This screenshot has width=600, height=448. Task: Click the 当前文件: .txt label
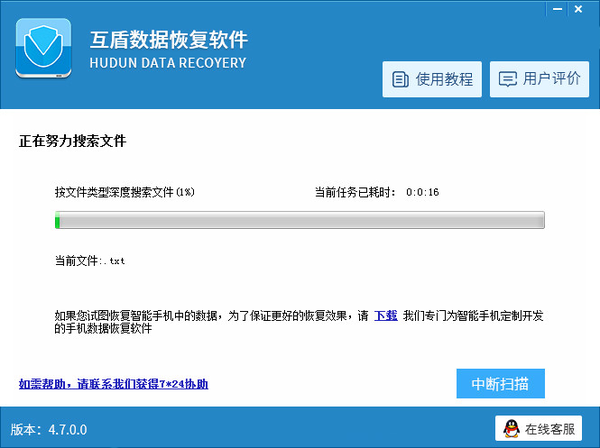[90, 261]
